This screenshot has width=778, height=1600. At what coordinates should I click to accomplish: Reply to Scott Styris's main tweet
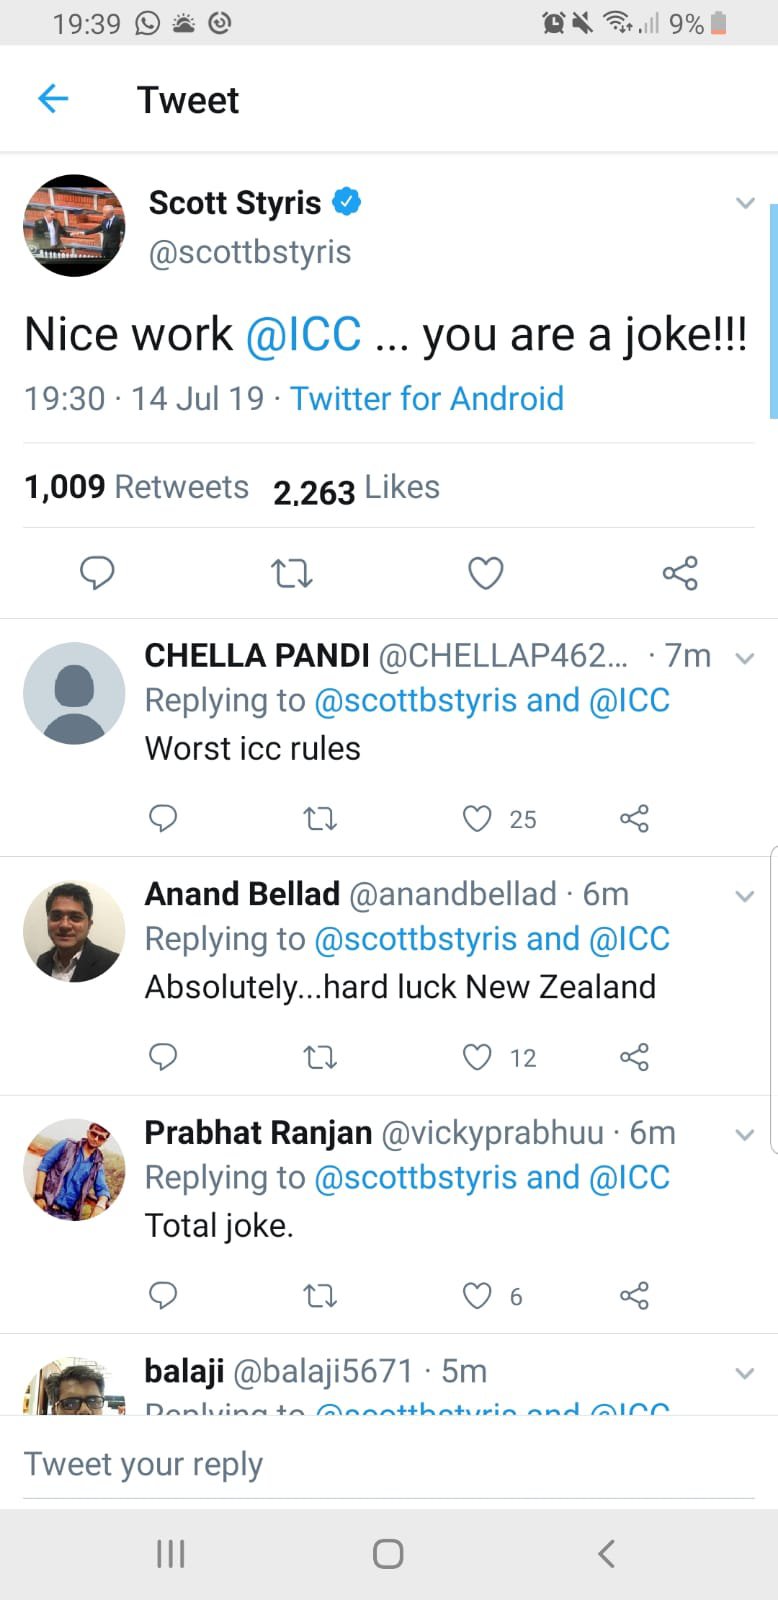click(97, 573)
